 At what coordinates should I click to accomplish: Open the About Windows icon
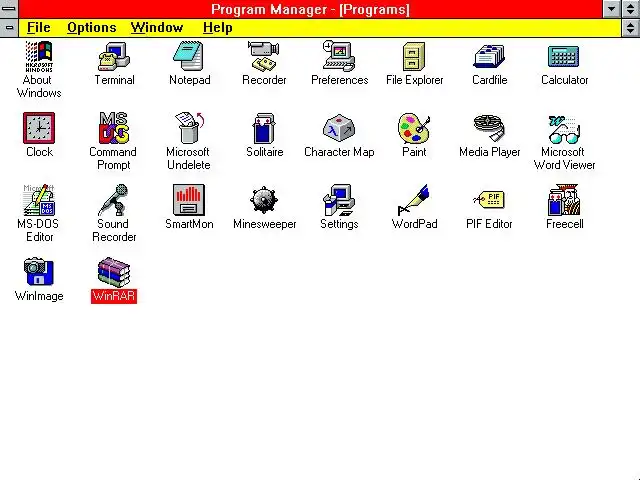pyautogui.click(x=39, y=56)
